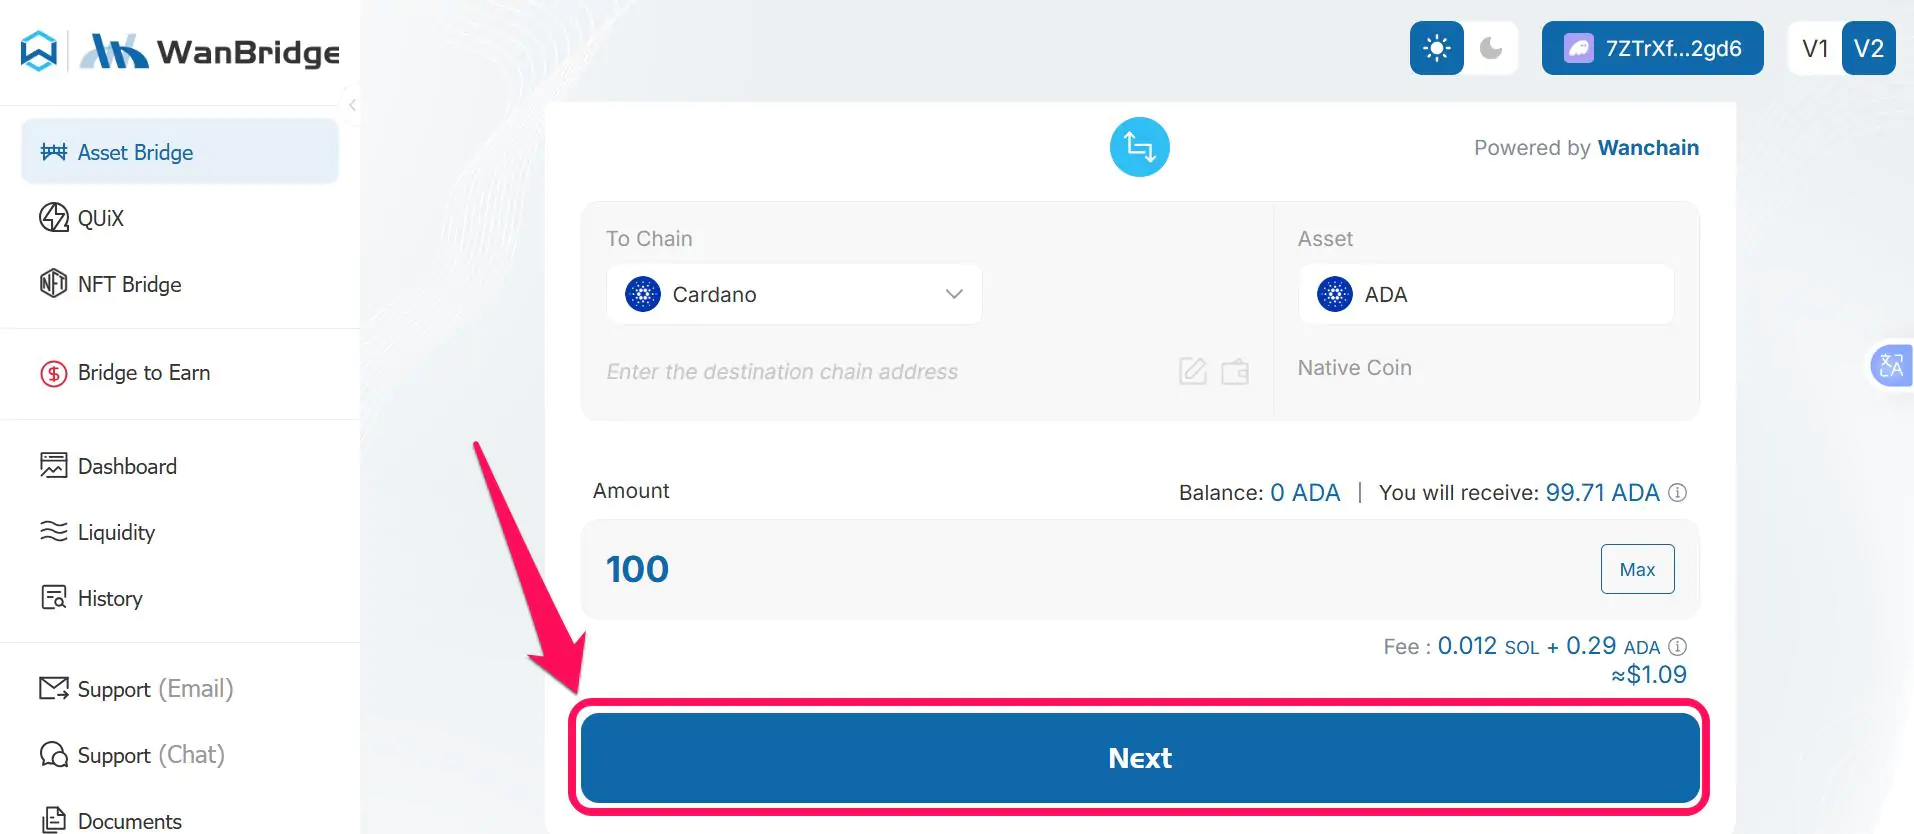Open the Bridge to Earn section
Image resolution: width=1914 pixels, height=834 pixels.
click(x=52, y=372)
